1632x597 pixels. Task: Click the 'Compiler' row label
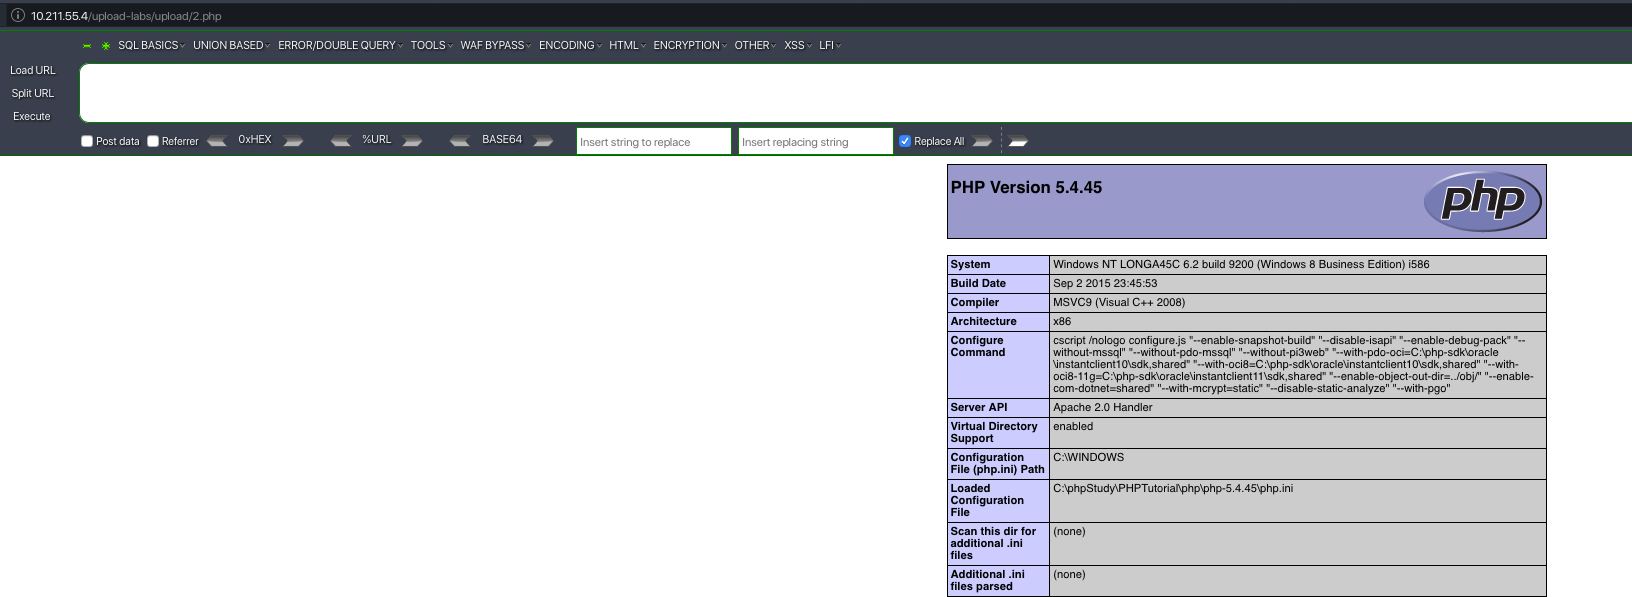tap(975, 302)
